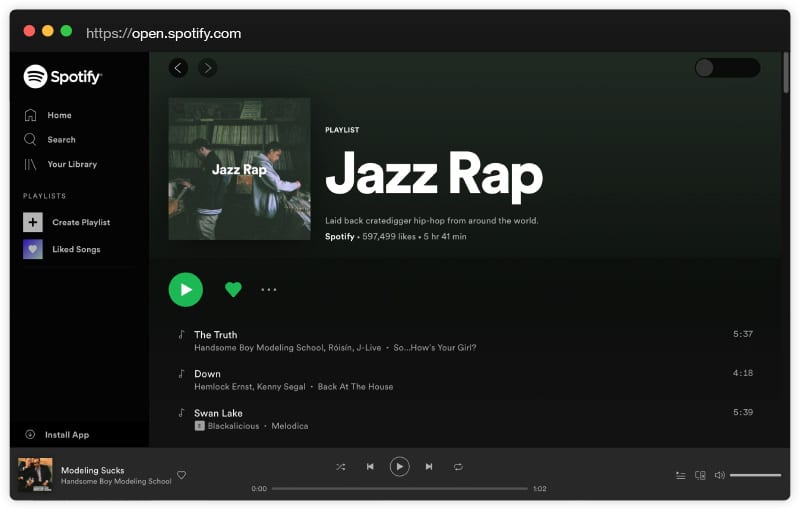Skip to the previous track
The height and width of the screenshot is (510, 800).
click(x=370, y=467)
